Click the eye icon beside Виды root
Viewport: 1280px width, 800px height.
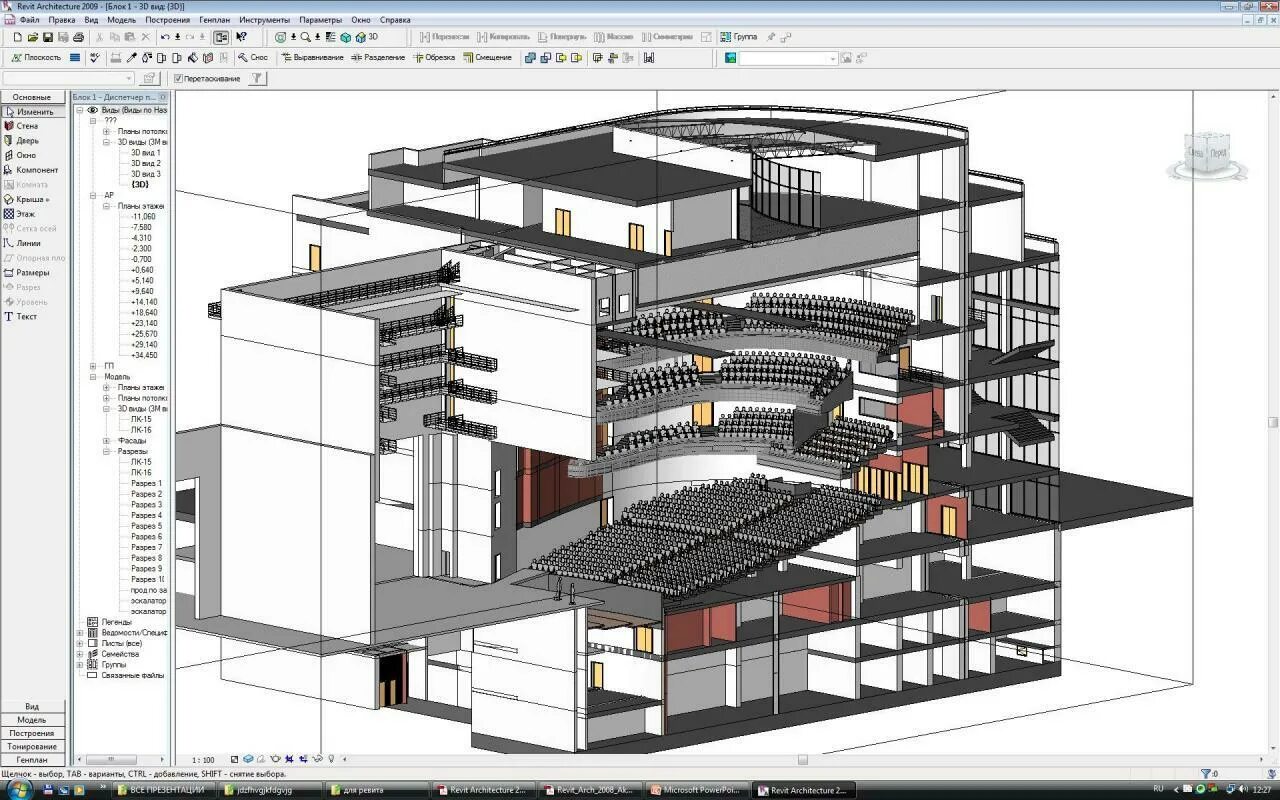[x=93, y=110]
